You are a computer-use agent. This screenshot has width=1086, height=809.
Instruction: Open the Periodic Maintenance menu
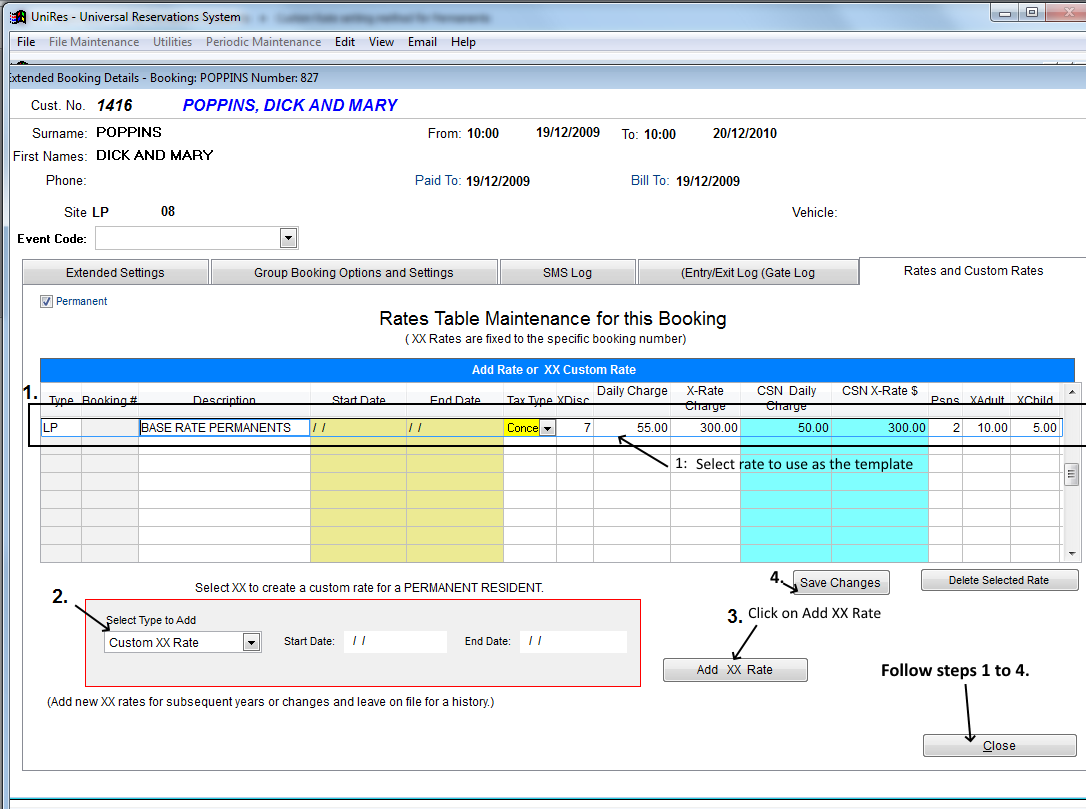(x=263, y=42)
